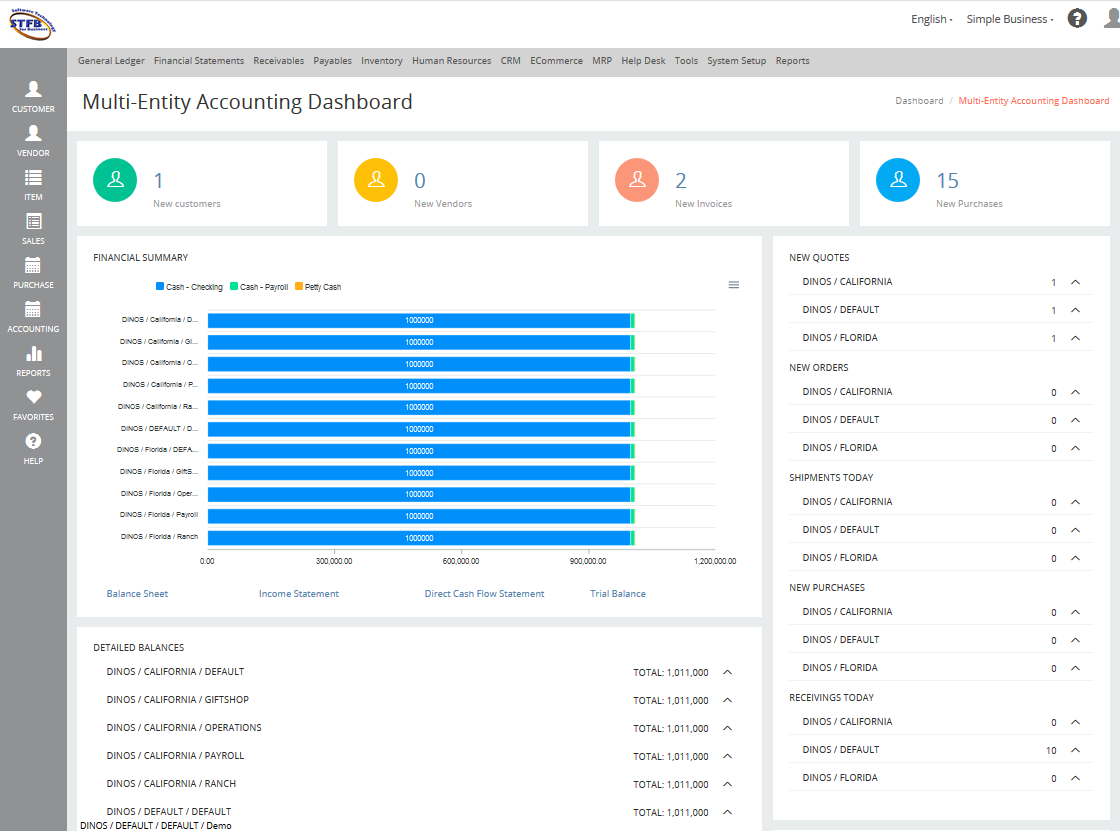The image size is (1120, 831).
Task: Toggle Cash - Checking legend series
Action: (x=189, y=287)
